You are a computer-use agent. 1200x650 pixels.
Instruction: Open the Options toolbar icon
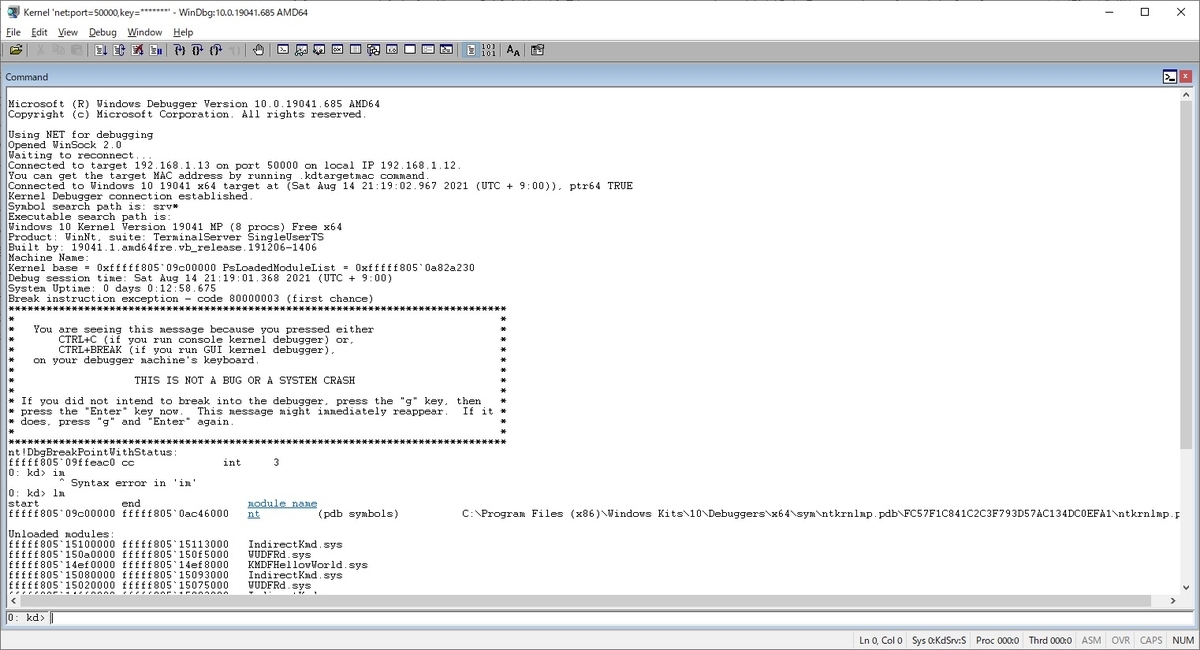(x=537, y=49)
